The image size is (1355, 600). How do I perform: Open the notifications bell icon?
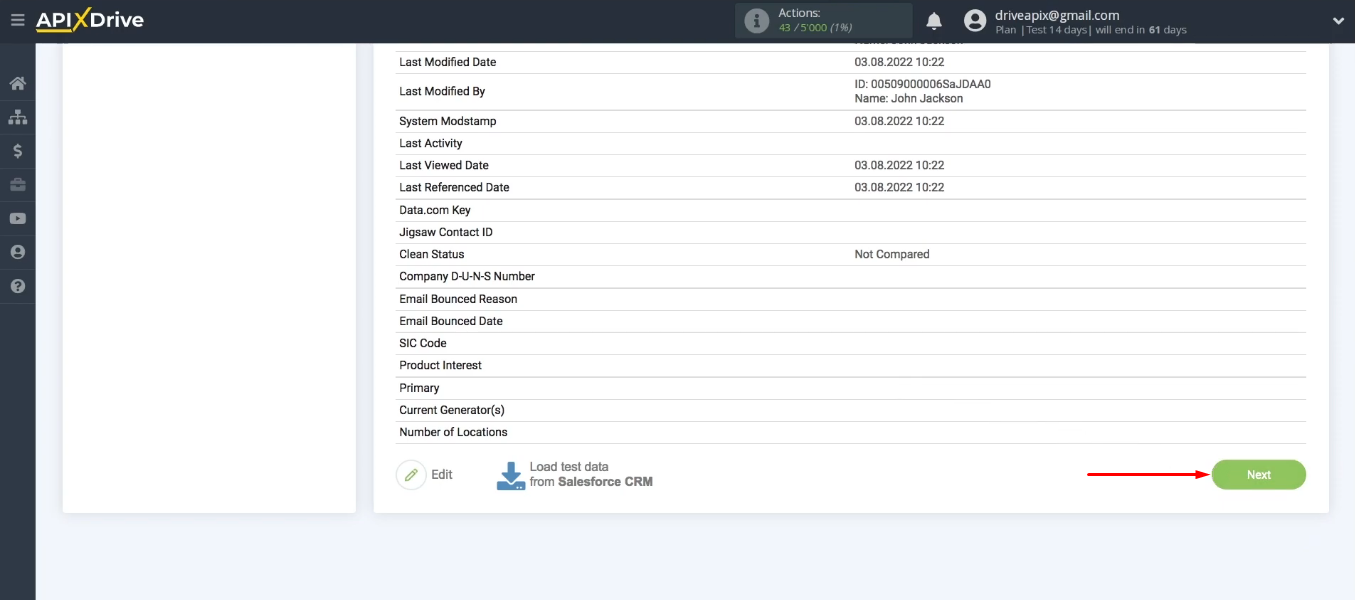933,20
